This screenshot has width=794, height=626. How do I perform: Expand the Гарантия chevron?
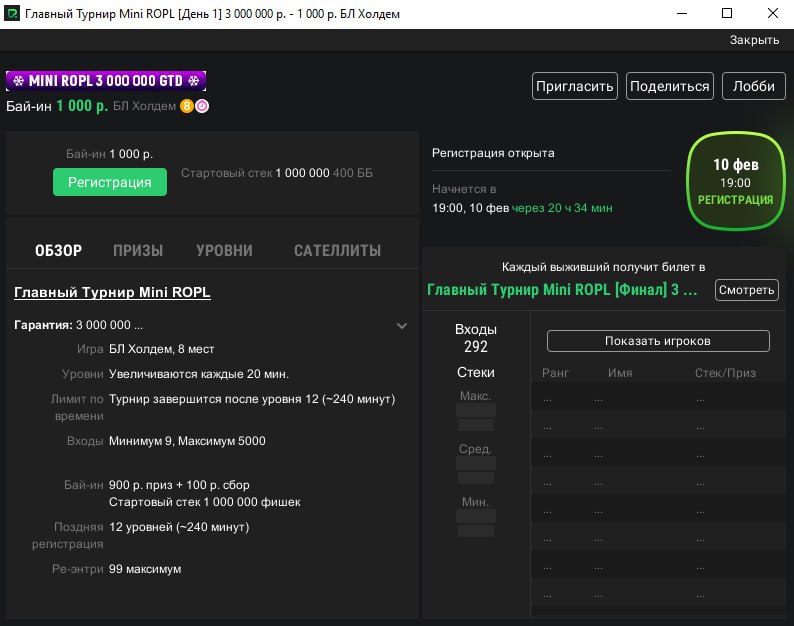click(x=402, y=326)
